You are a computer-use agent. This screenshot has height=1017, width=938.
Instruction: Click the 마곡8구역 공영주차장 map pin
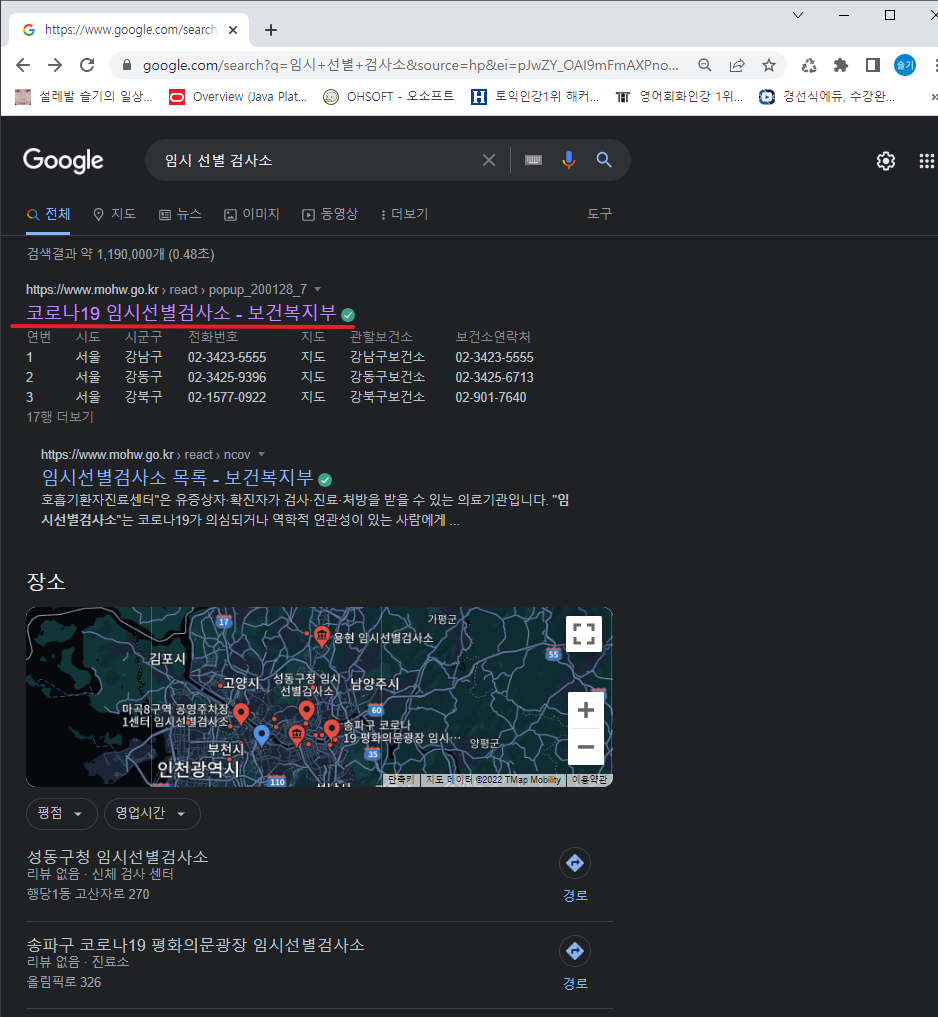pos(241,713)
